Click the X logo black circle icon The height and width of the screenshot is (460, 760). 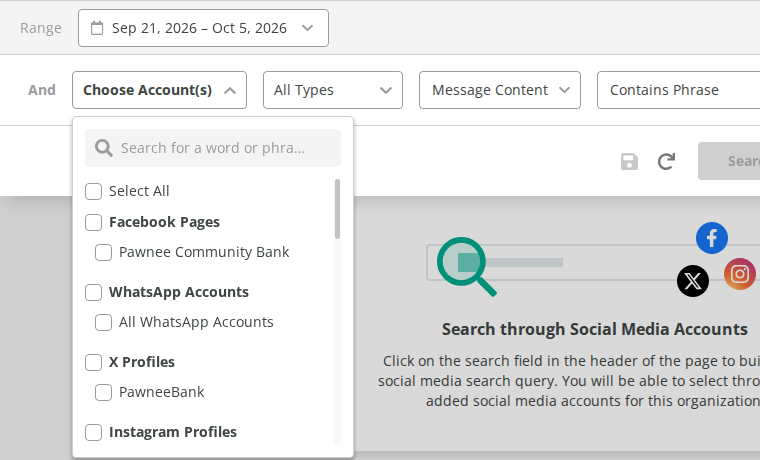click(x=693, y=281)
